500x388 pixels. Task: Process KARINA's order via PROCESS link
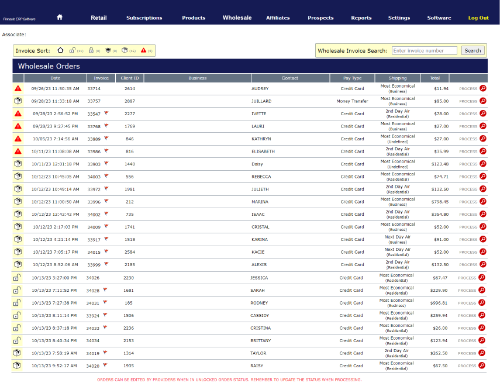coord(468,239)
